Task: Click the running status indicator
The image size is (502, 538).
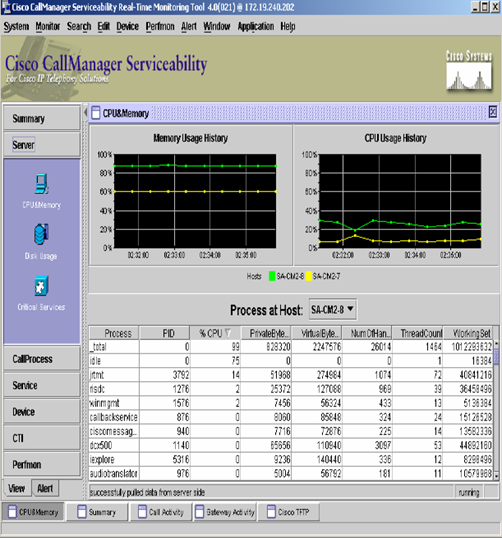Action: pyautogui.click(x=469, y=492)
